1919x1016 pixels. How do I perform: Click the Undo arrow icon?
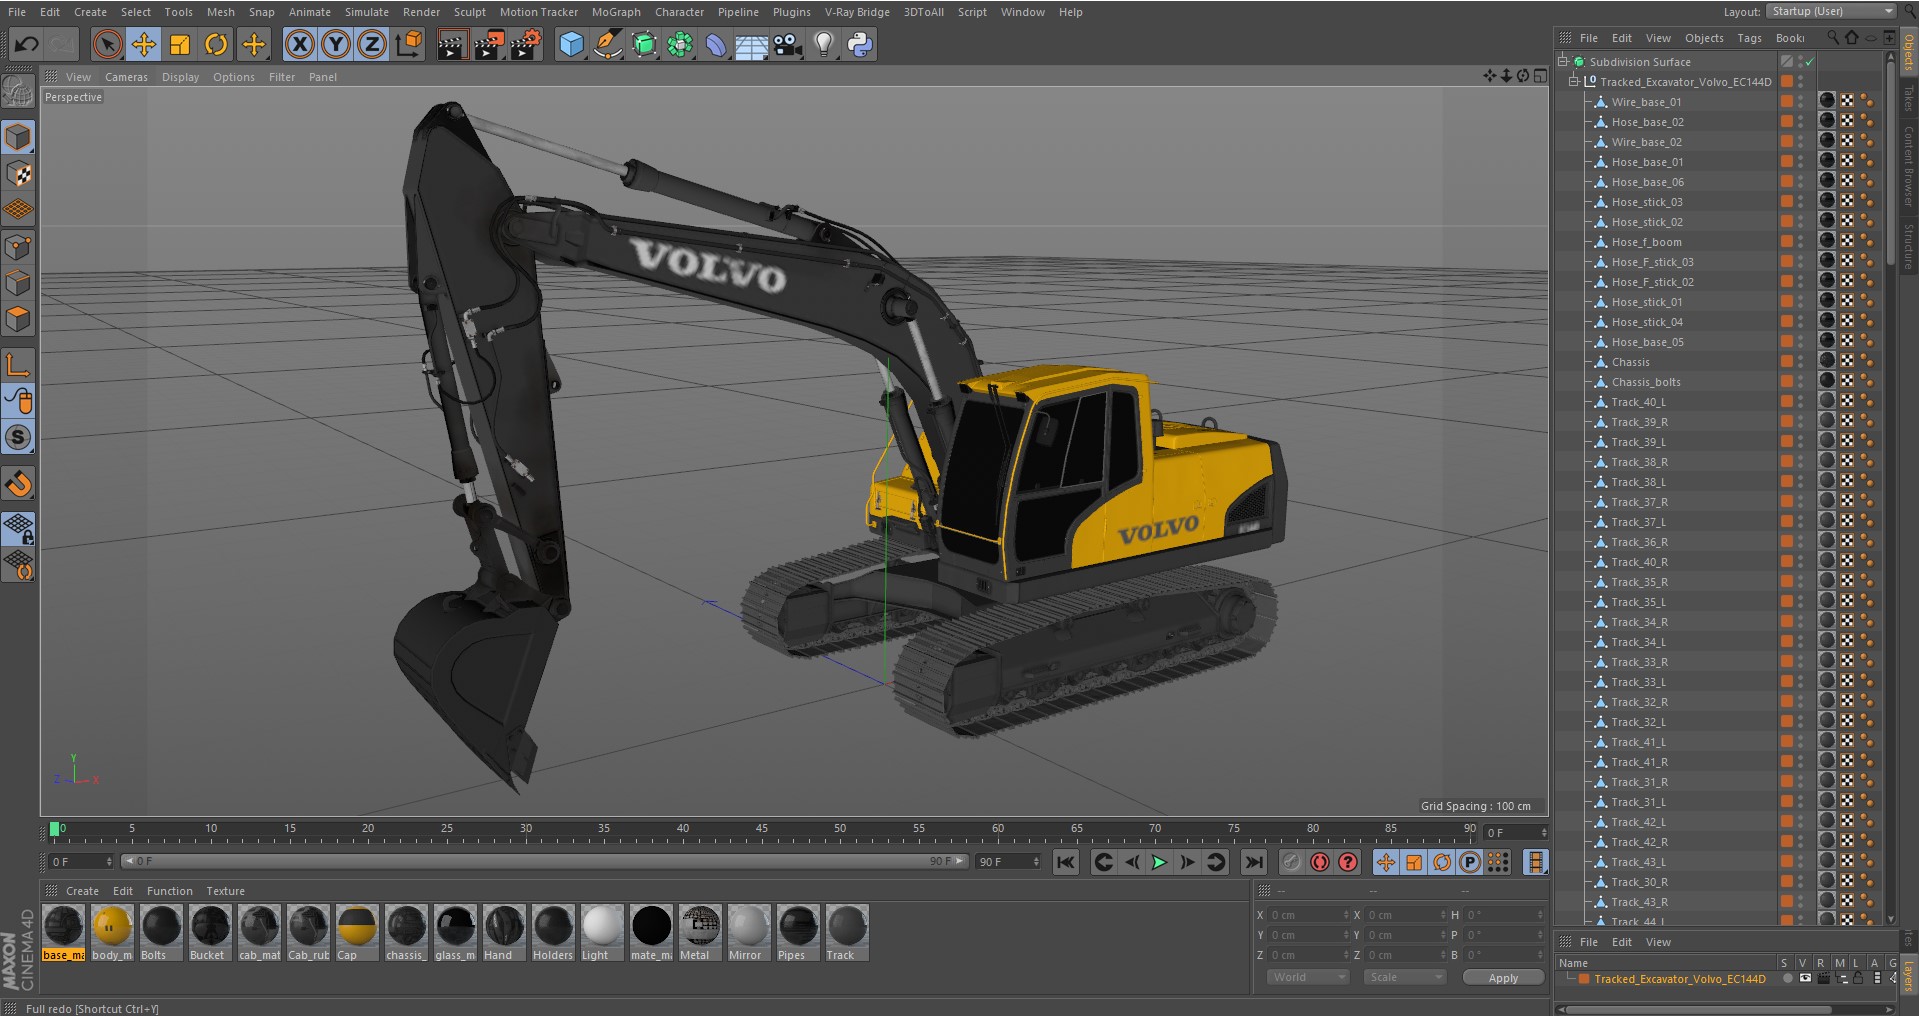point(27,44)
